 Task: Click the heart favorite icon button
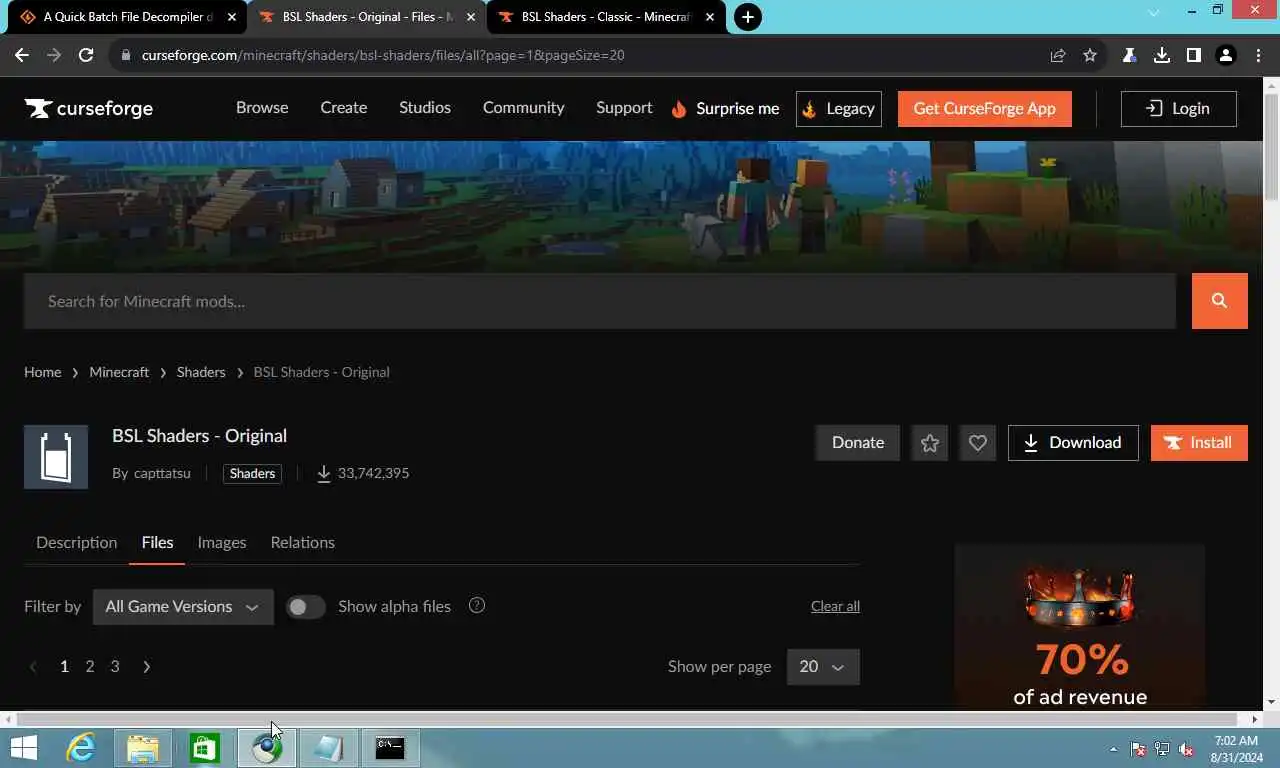978,443
